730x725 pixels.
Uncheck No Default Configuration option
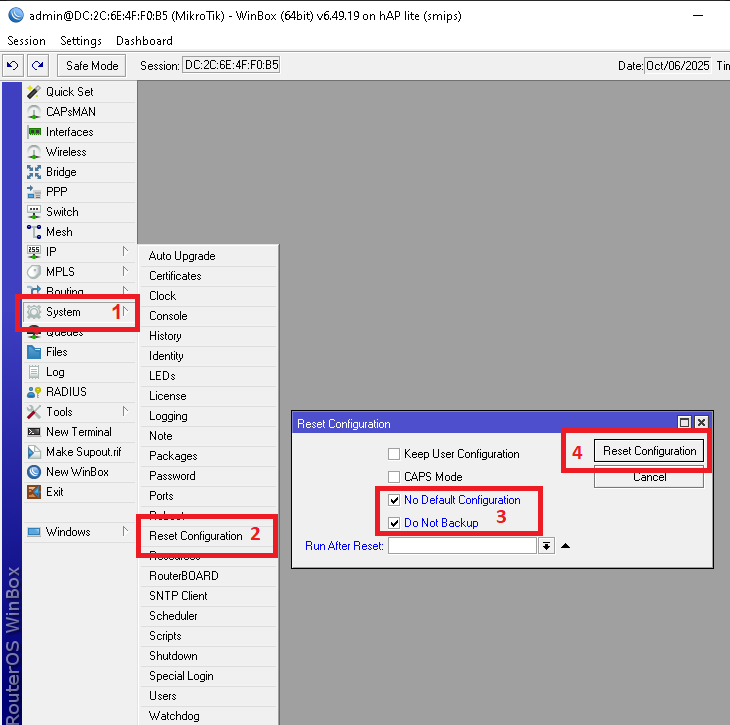click(x=394, y=500)
